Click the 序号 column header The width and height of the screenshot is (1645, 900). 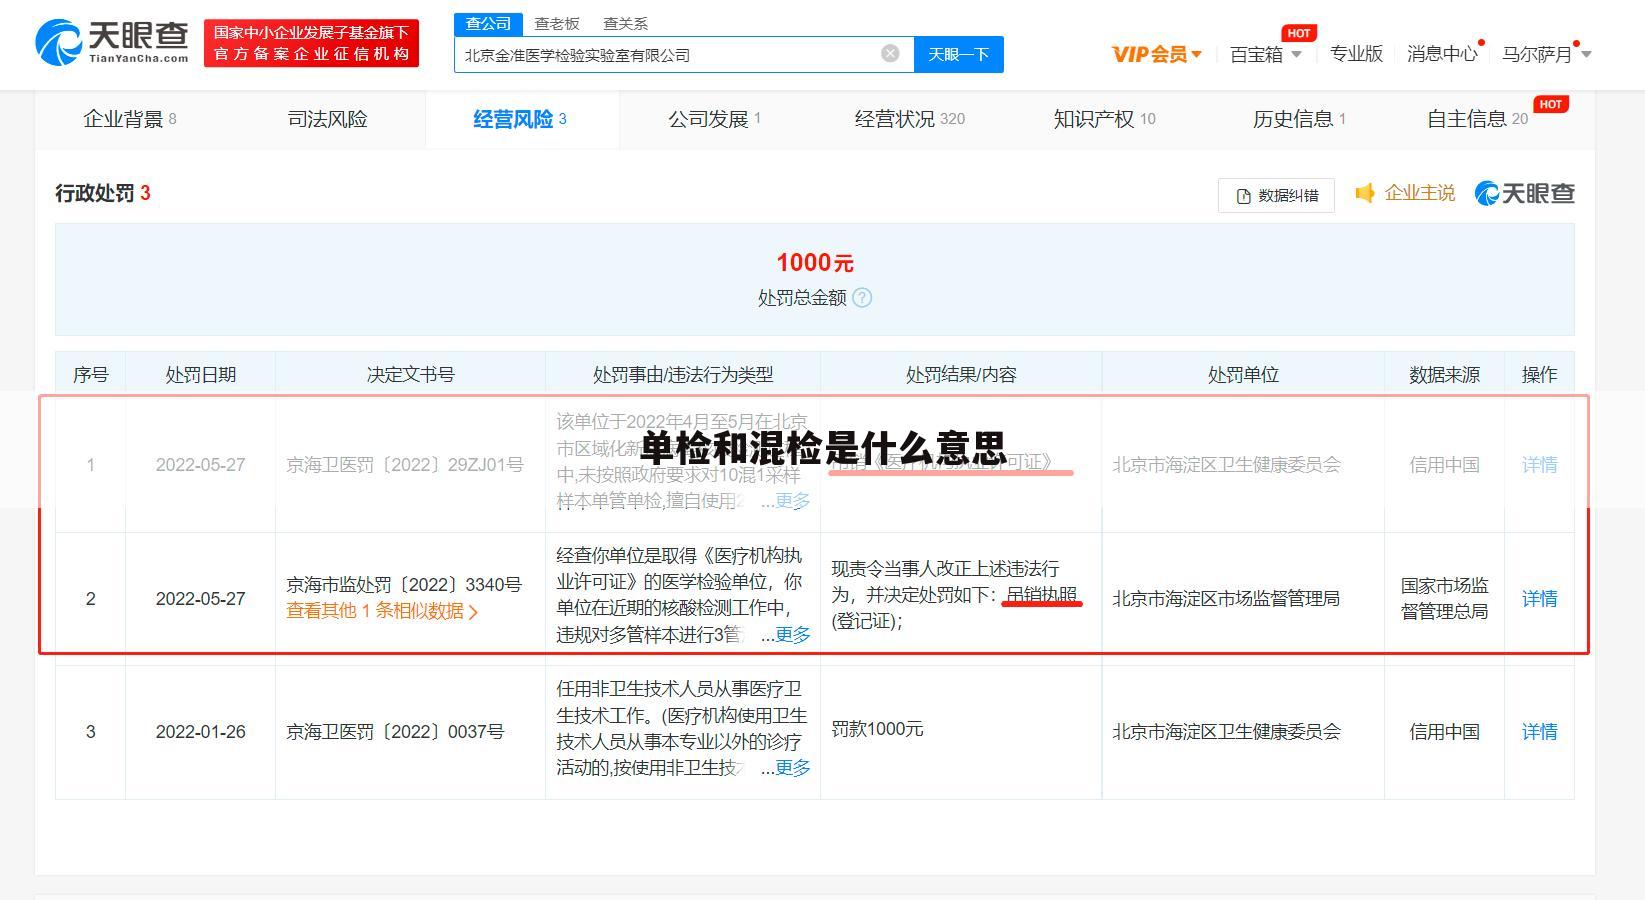[x=90, y=375]
